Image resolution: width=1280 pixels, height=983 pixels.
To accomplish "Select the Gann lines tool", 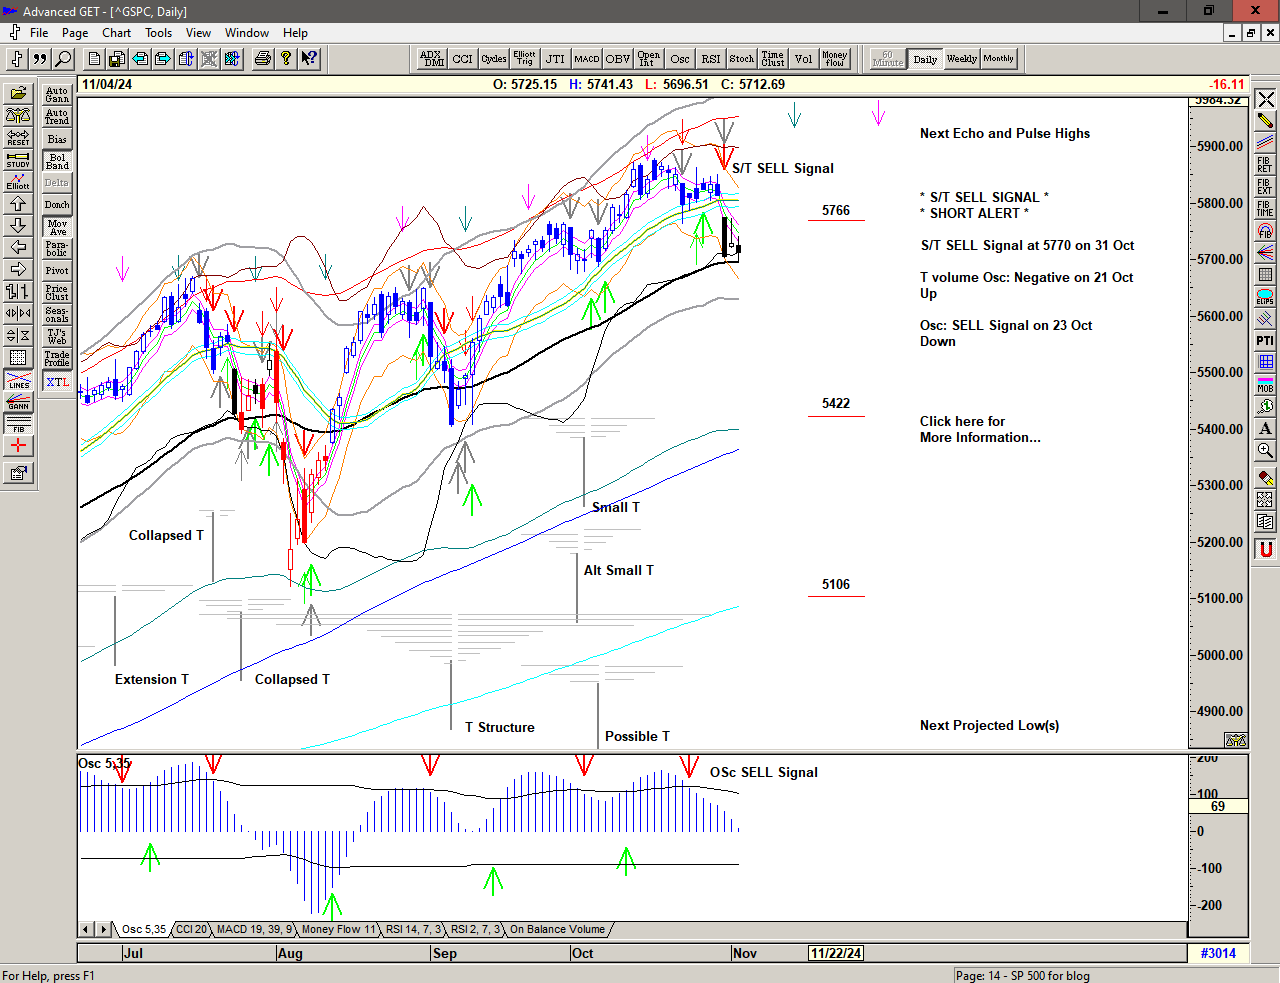I will pyautogui.click(x=18, y=403).
